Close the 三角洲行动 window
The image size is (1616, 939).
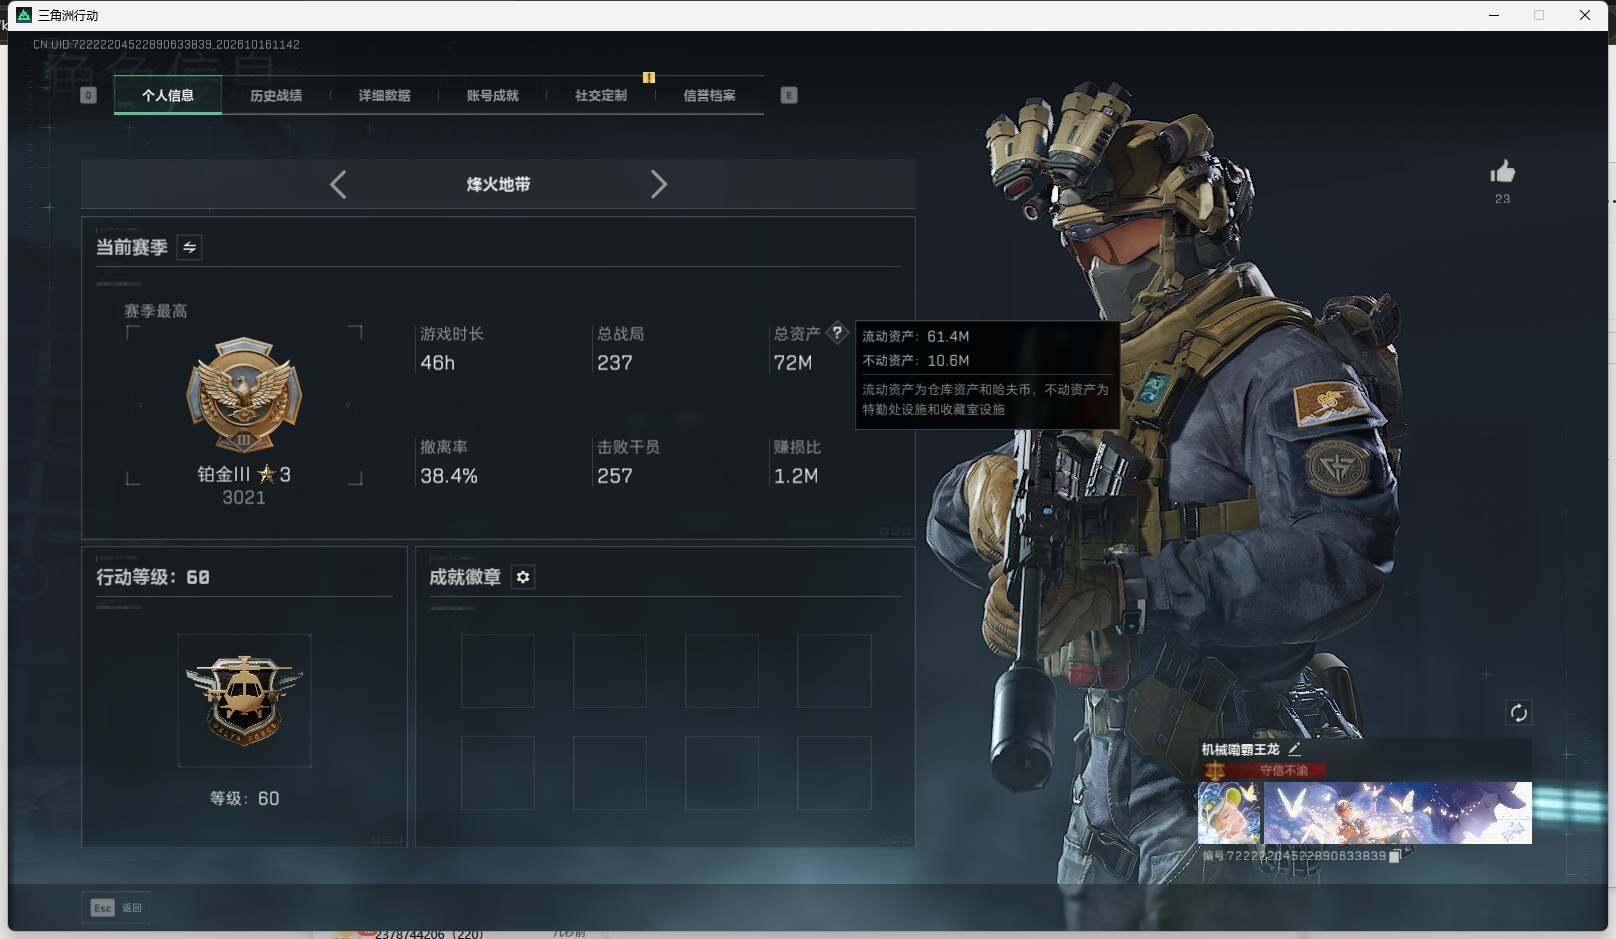click(1585, 15)
